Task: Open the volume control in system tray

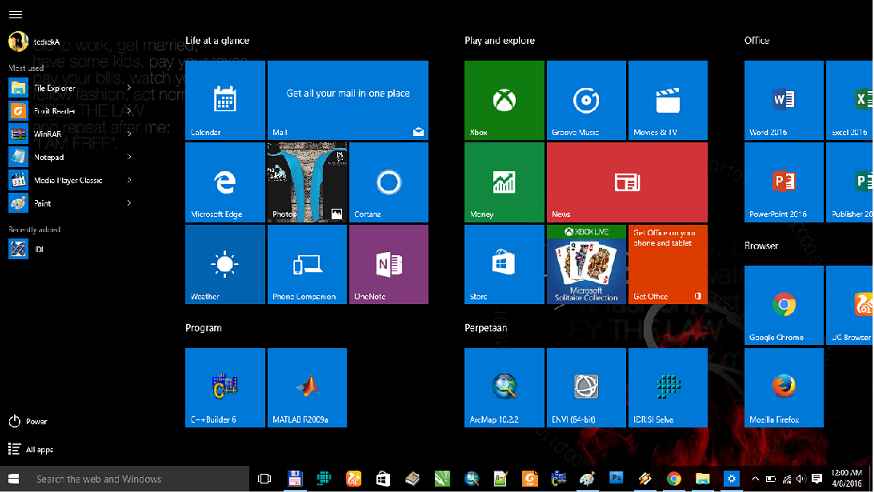Action: pos(802,479)
